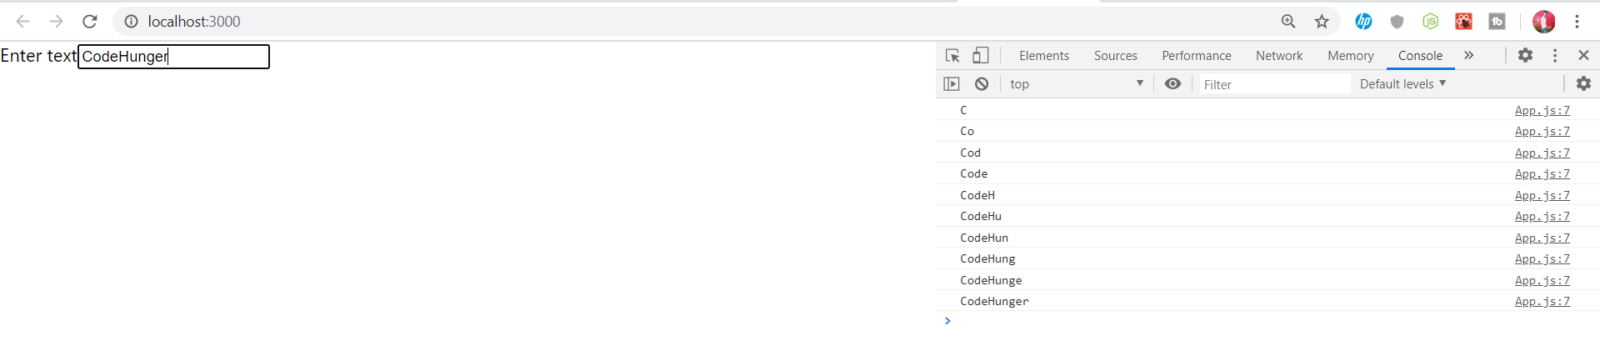Viewport: 1600px width, 361px height.
Task: Open the zoom magnifier icon in address bar
Action: point(1288,21)
